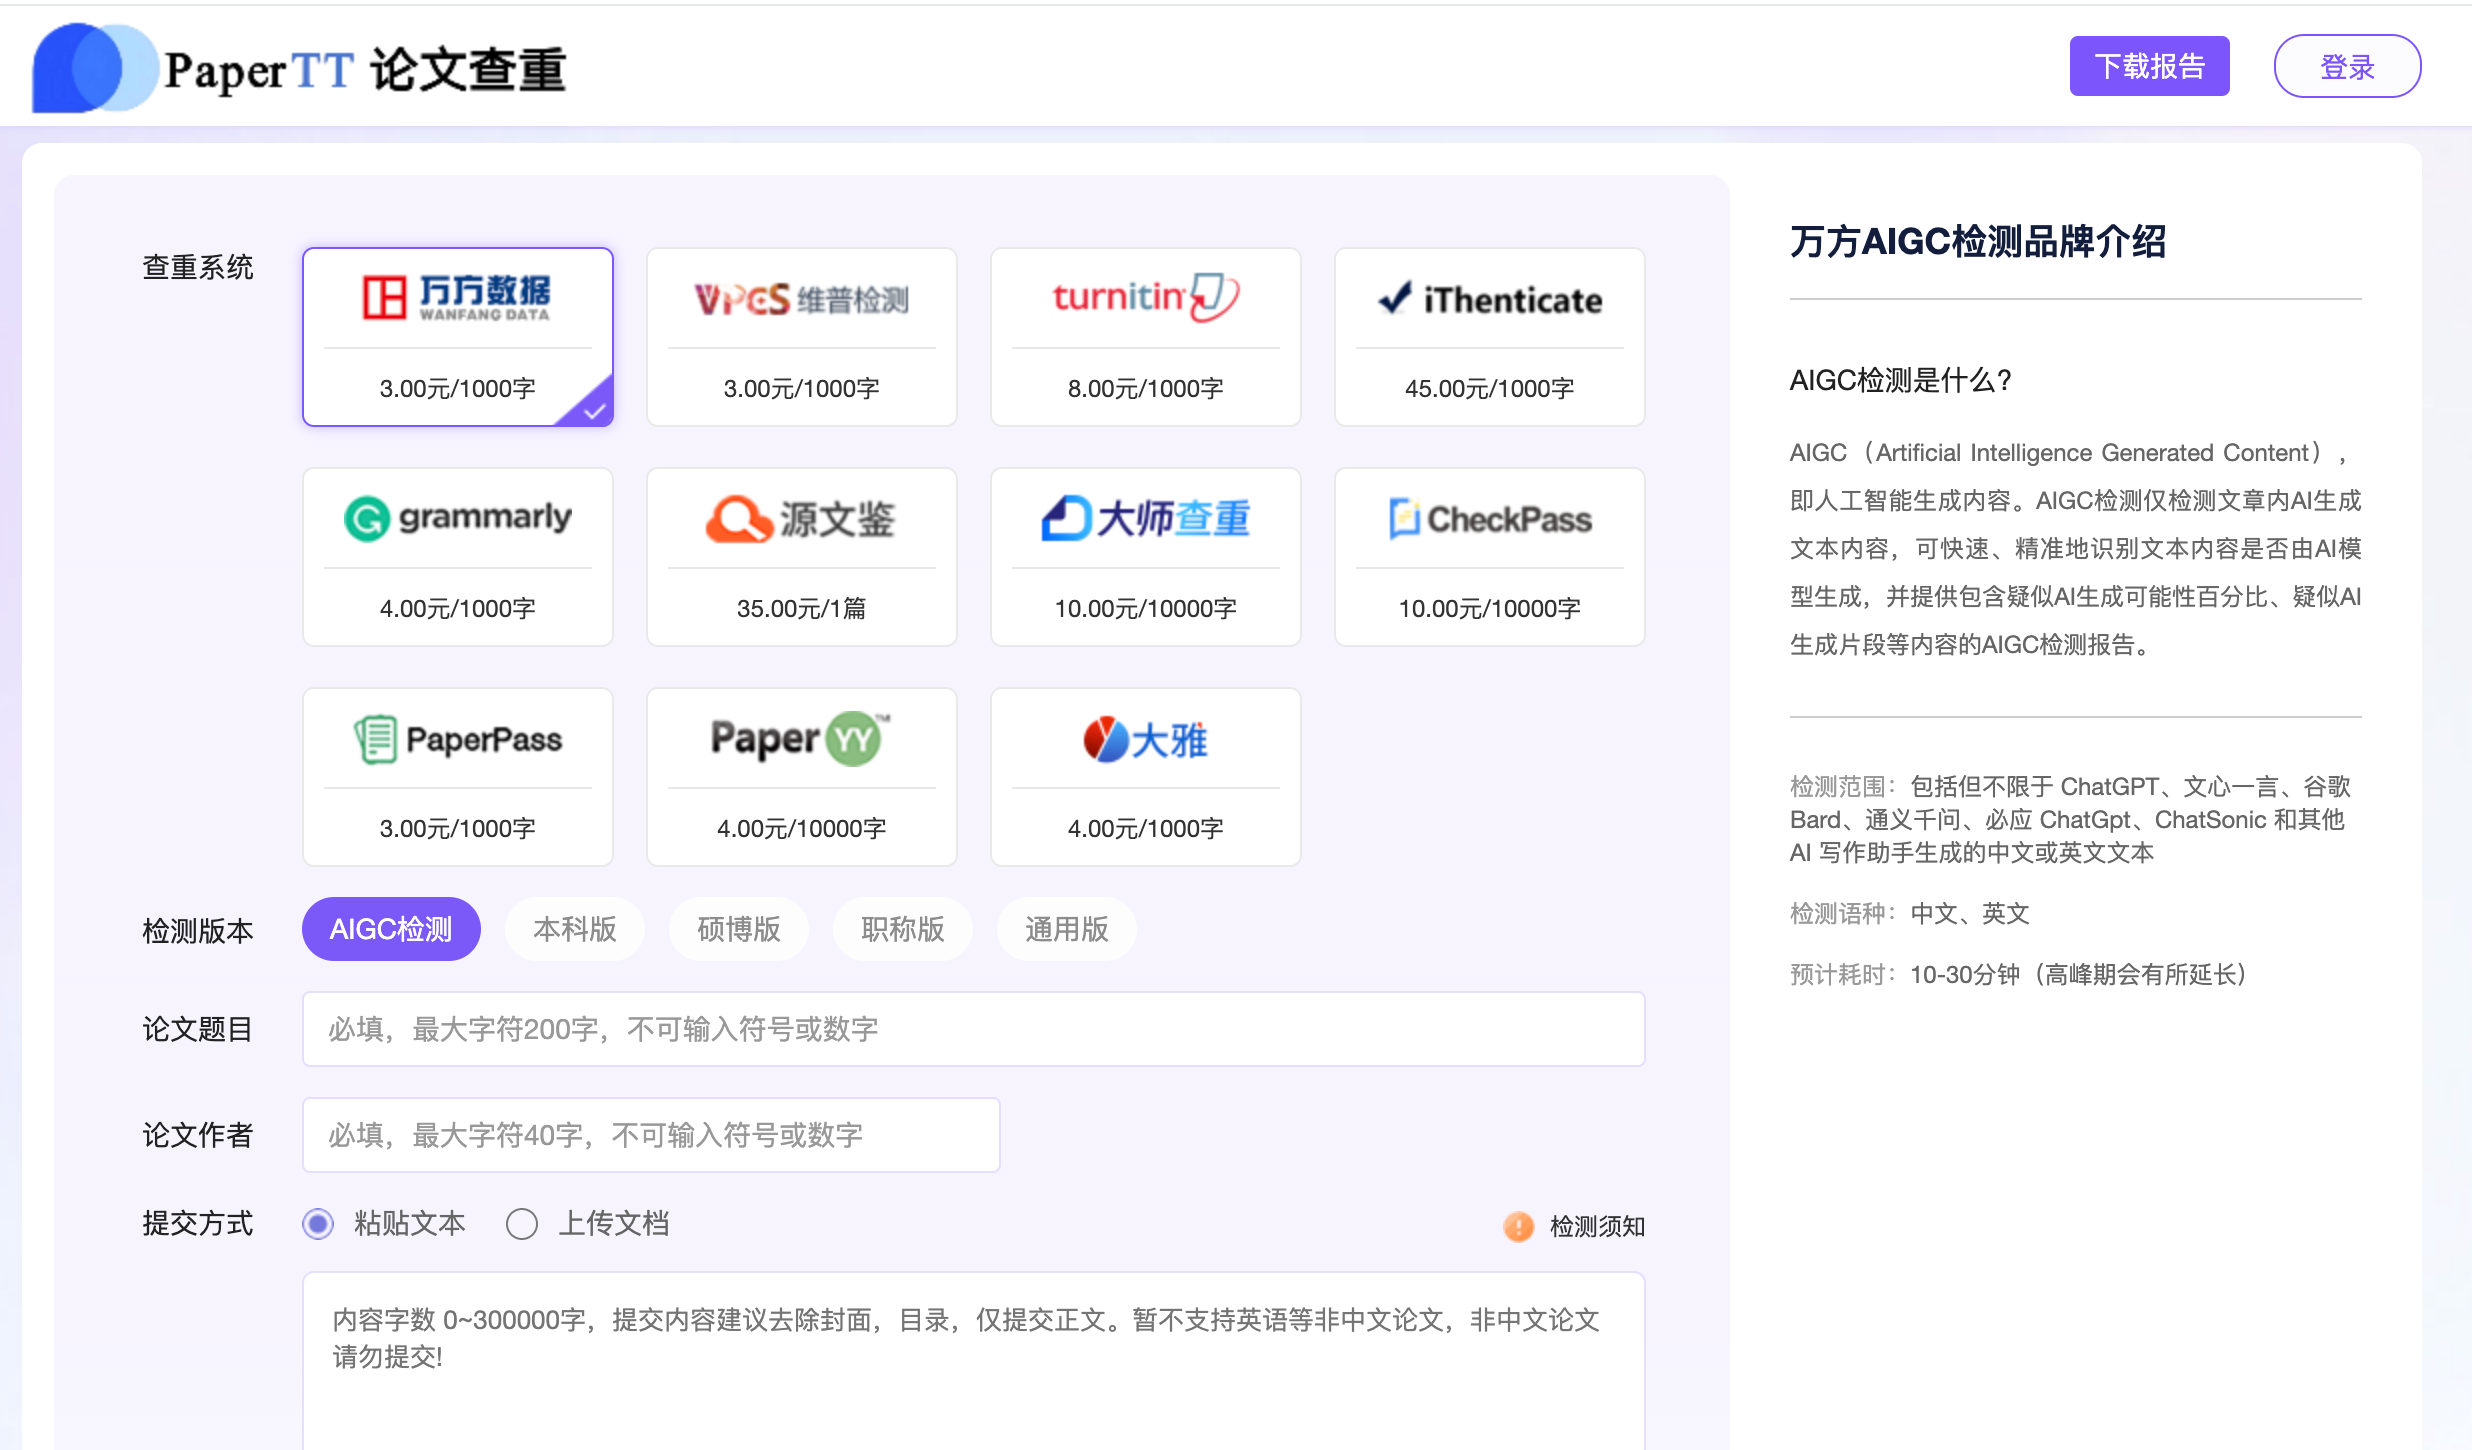
Task: Click the 3.00元/1000字 price under Wanfang
Action: click(458, 388)
